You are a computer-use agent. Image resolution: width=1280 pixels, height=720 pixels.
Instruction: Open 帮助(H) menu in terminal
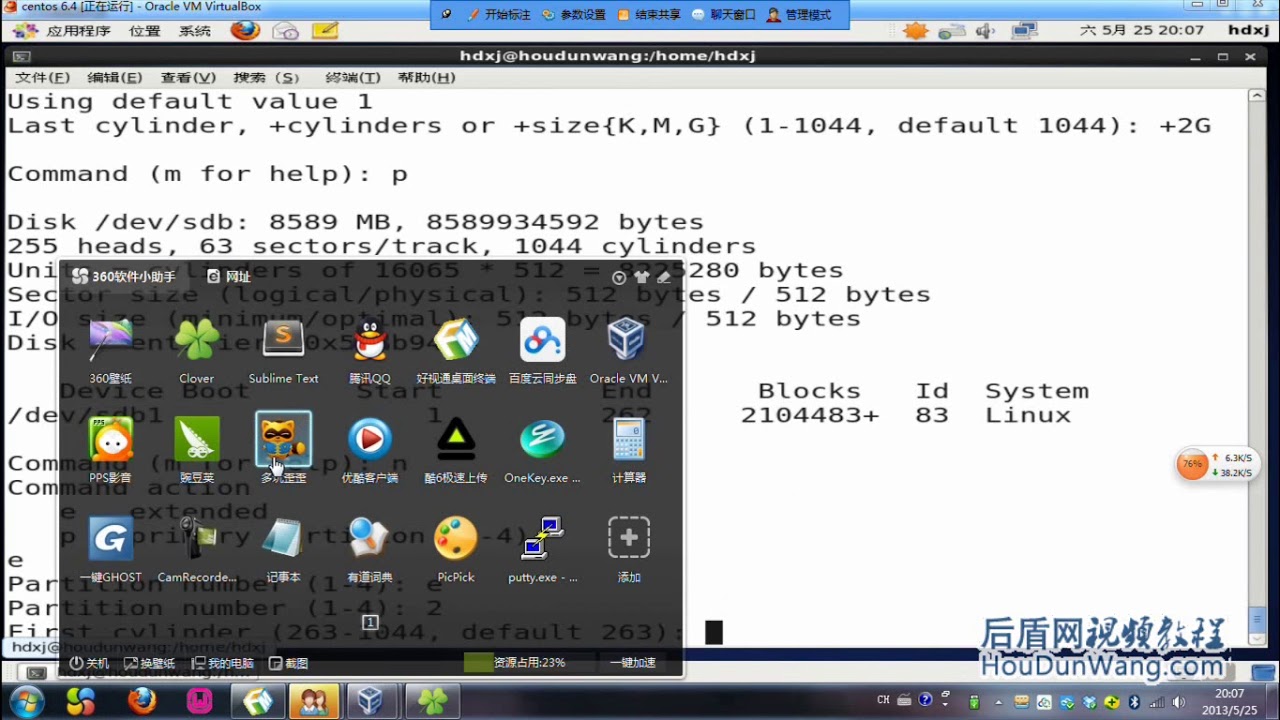pos(427,78)
